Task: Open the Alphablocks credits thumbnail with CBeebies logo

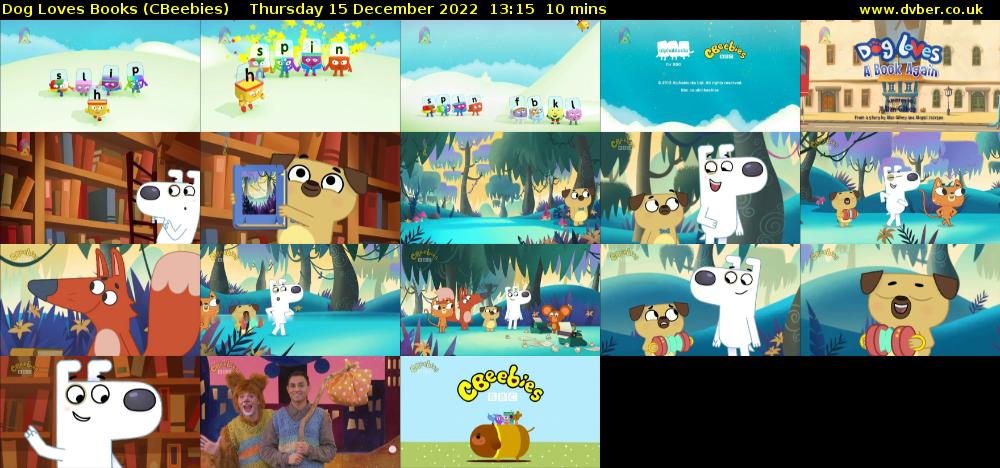Action: coord(700,76)
